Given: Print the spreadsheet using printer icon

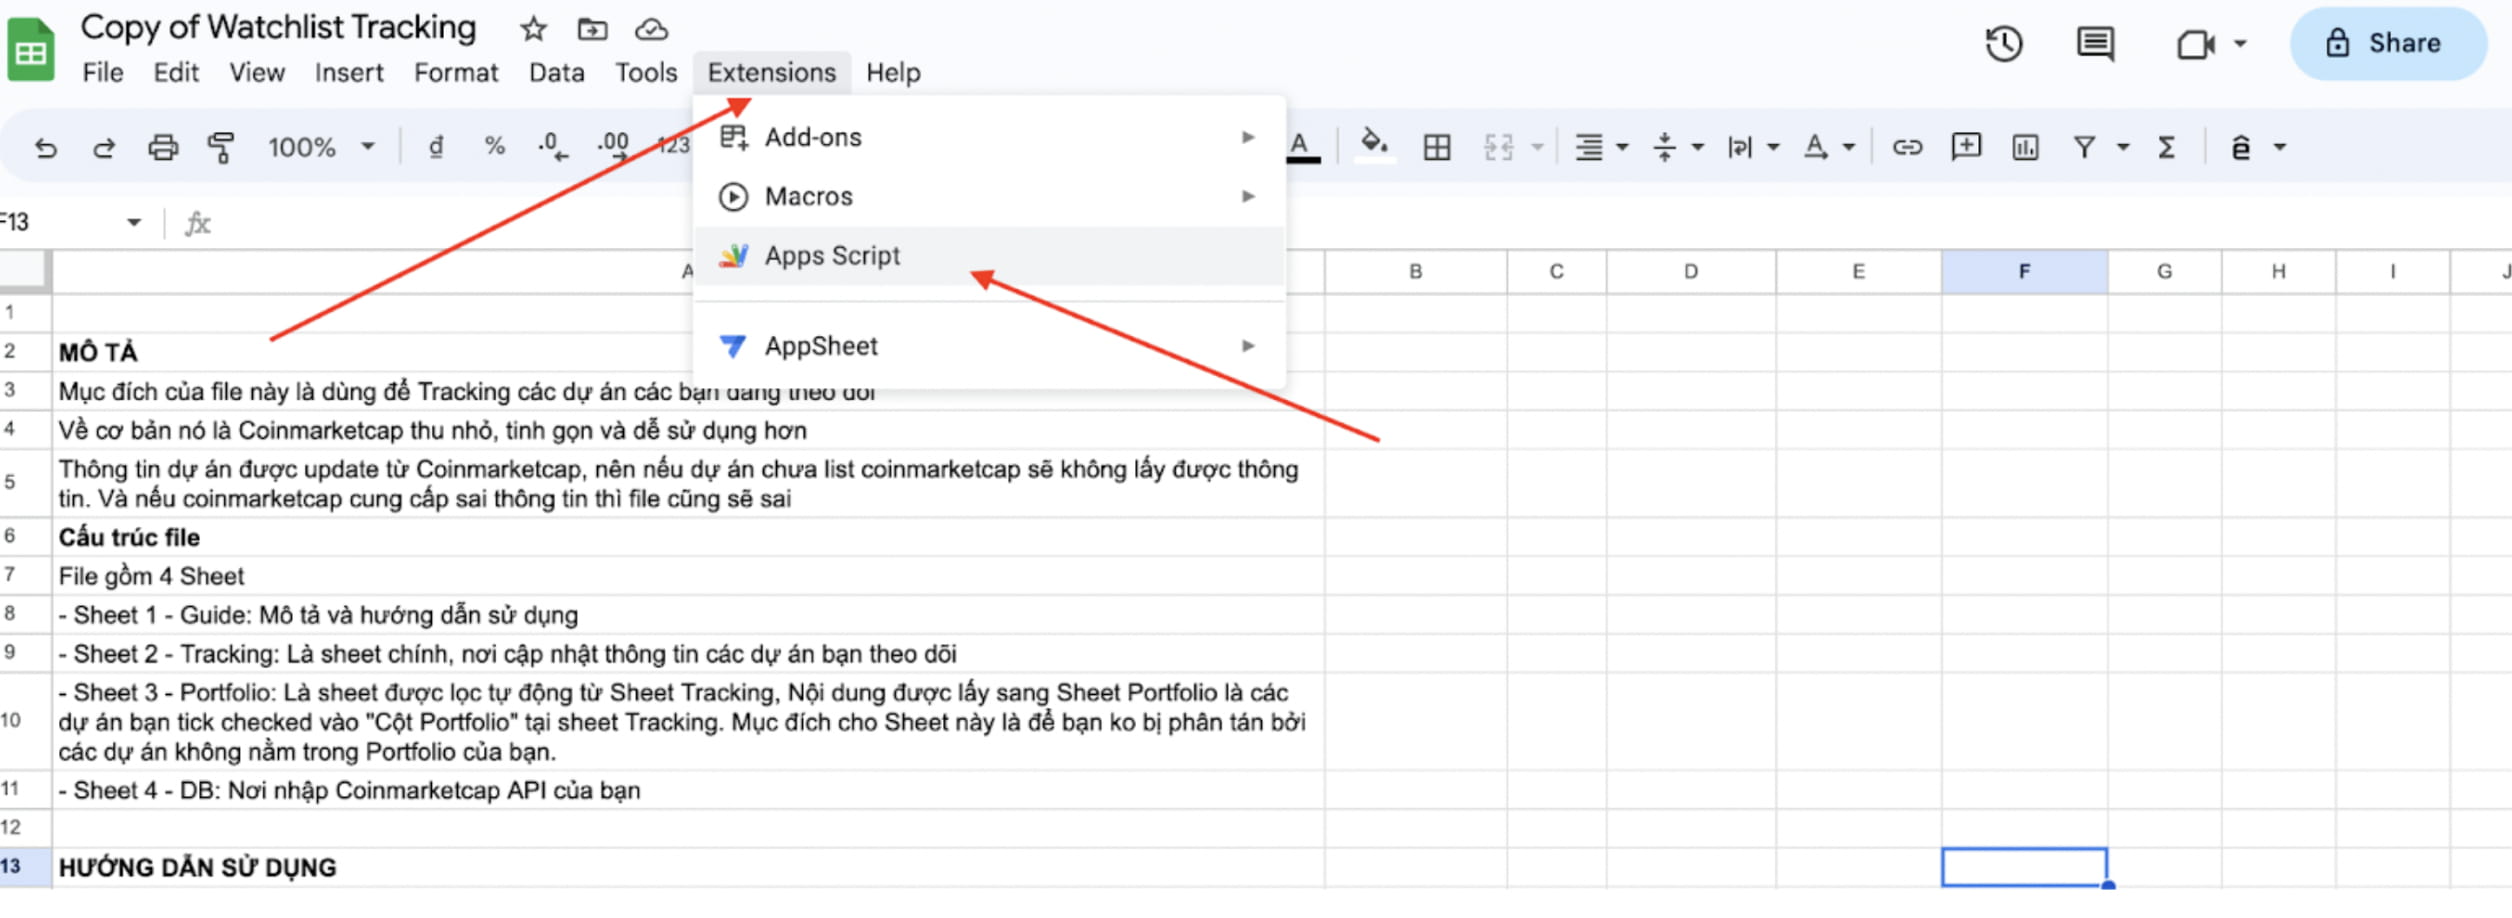Looking at the screenshot, I should coord(162,148).
